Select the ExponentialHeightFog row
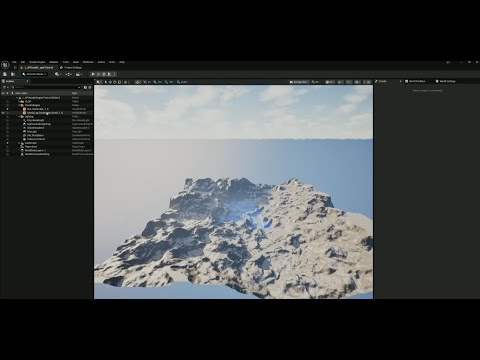Image resolution: width=480 pixels, height=360 pixels. pyautogui.click(x=47, y=124)
